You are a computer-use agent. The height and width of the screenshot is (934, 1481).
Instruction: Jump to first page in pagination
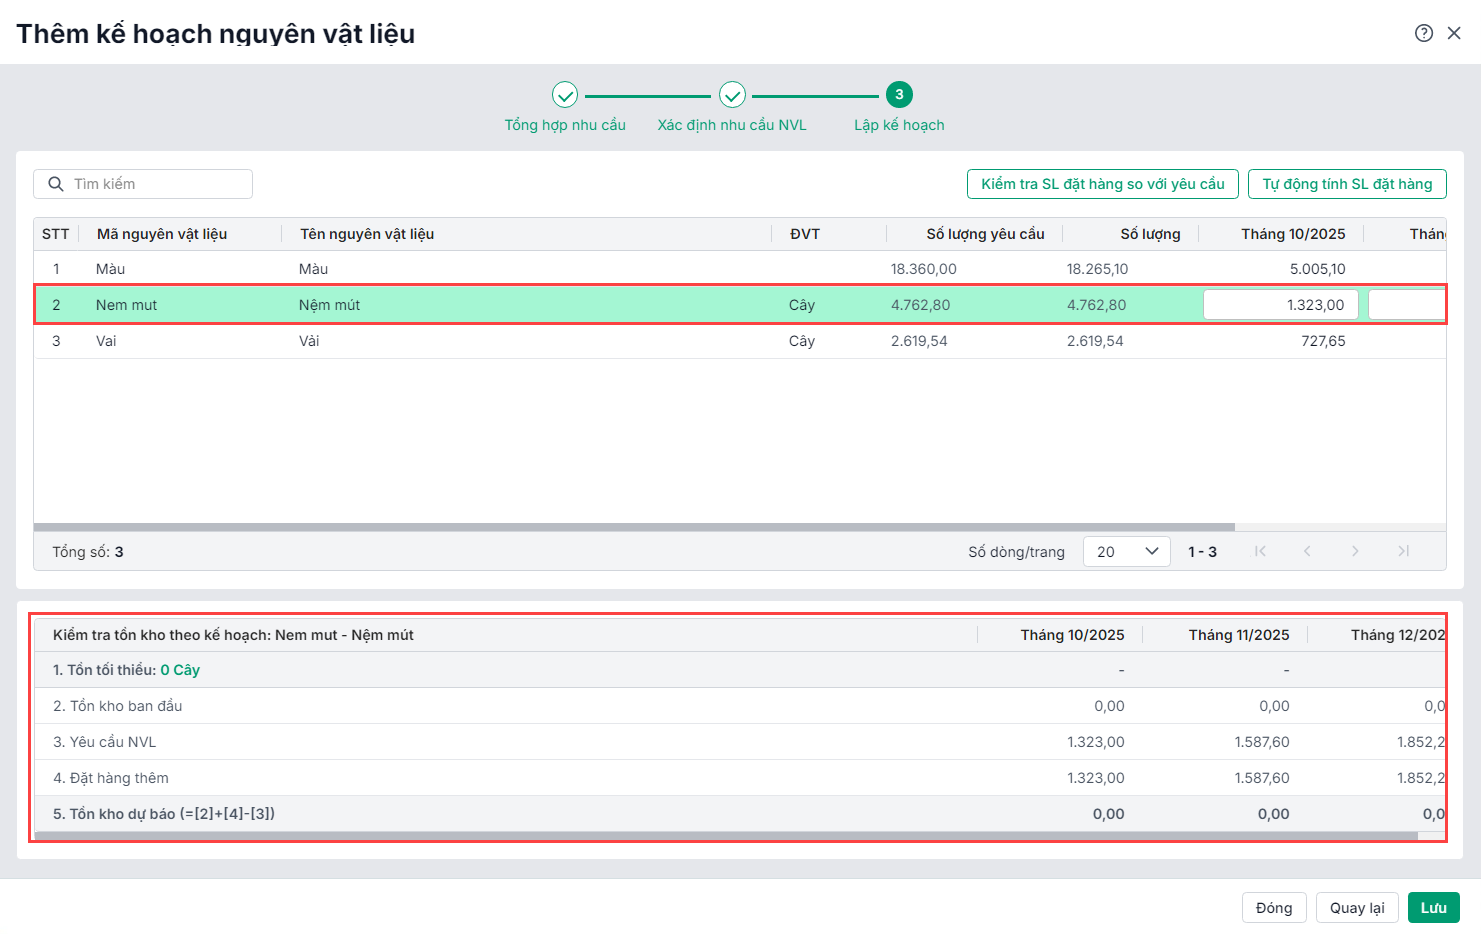[x=1260, y=551]
